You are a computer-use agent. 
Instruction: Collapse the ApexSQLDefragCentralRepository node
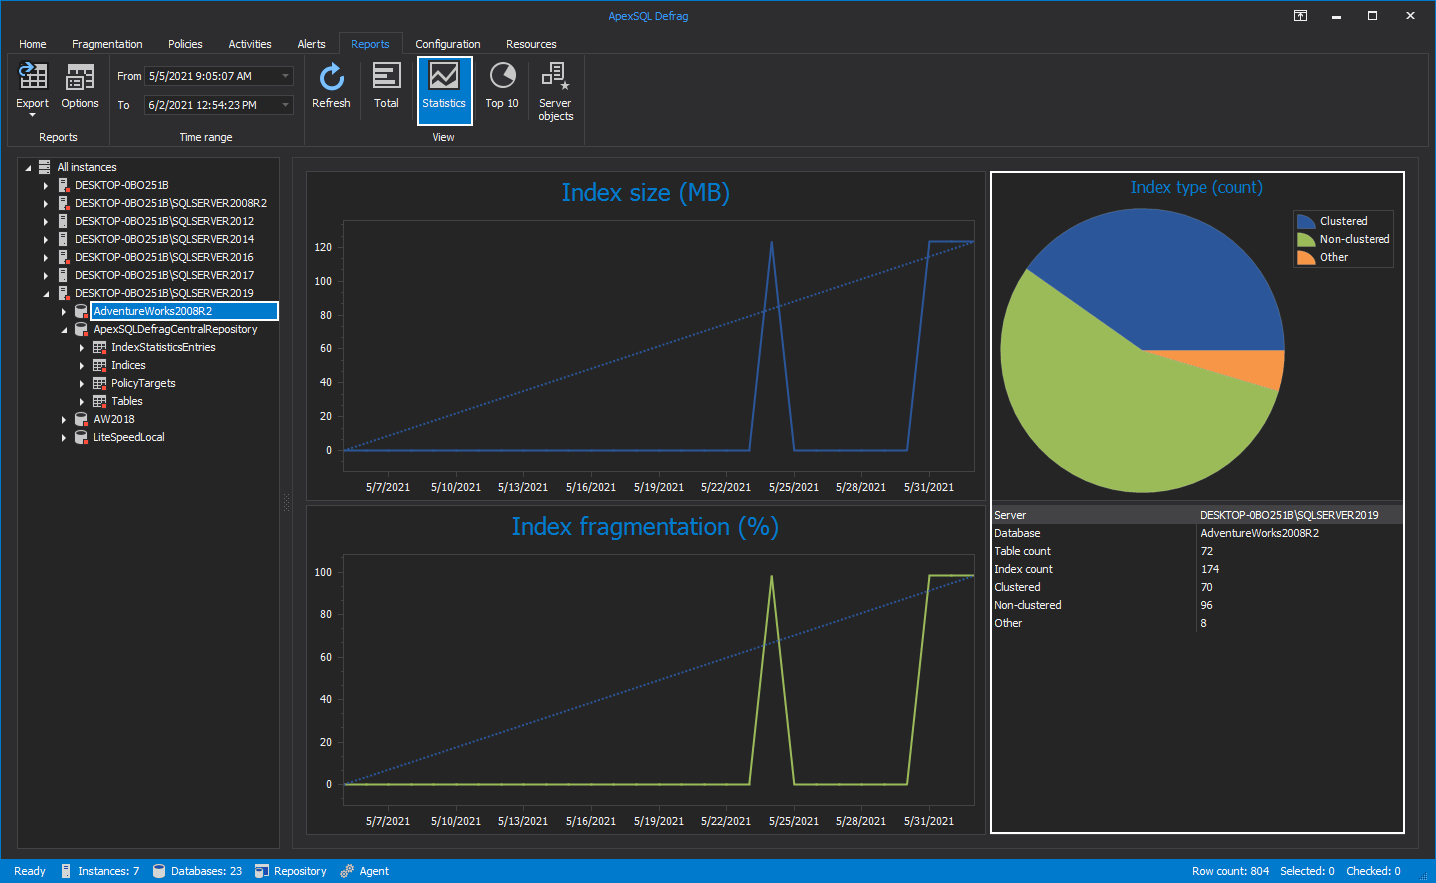(x=64, y=329)
